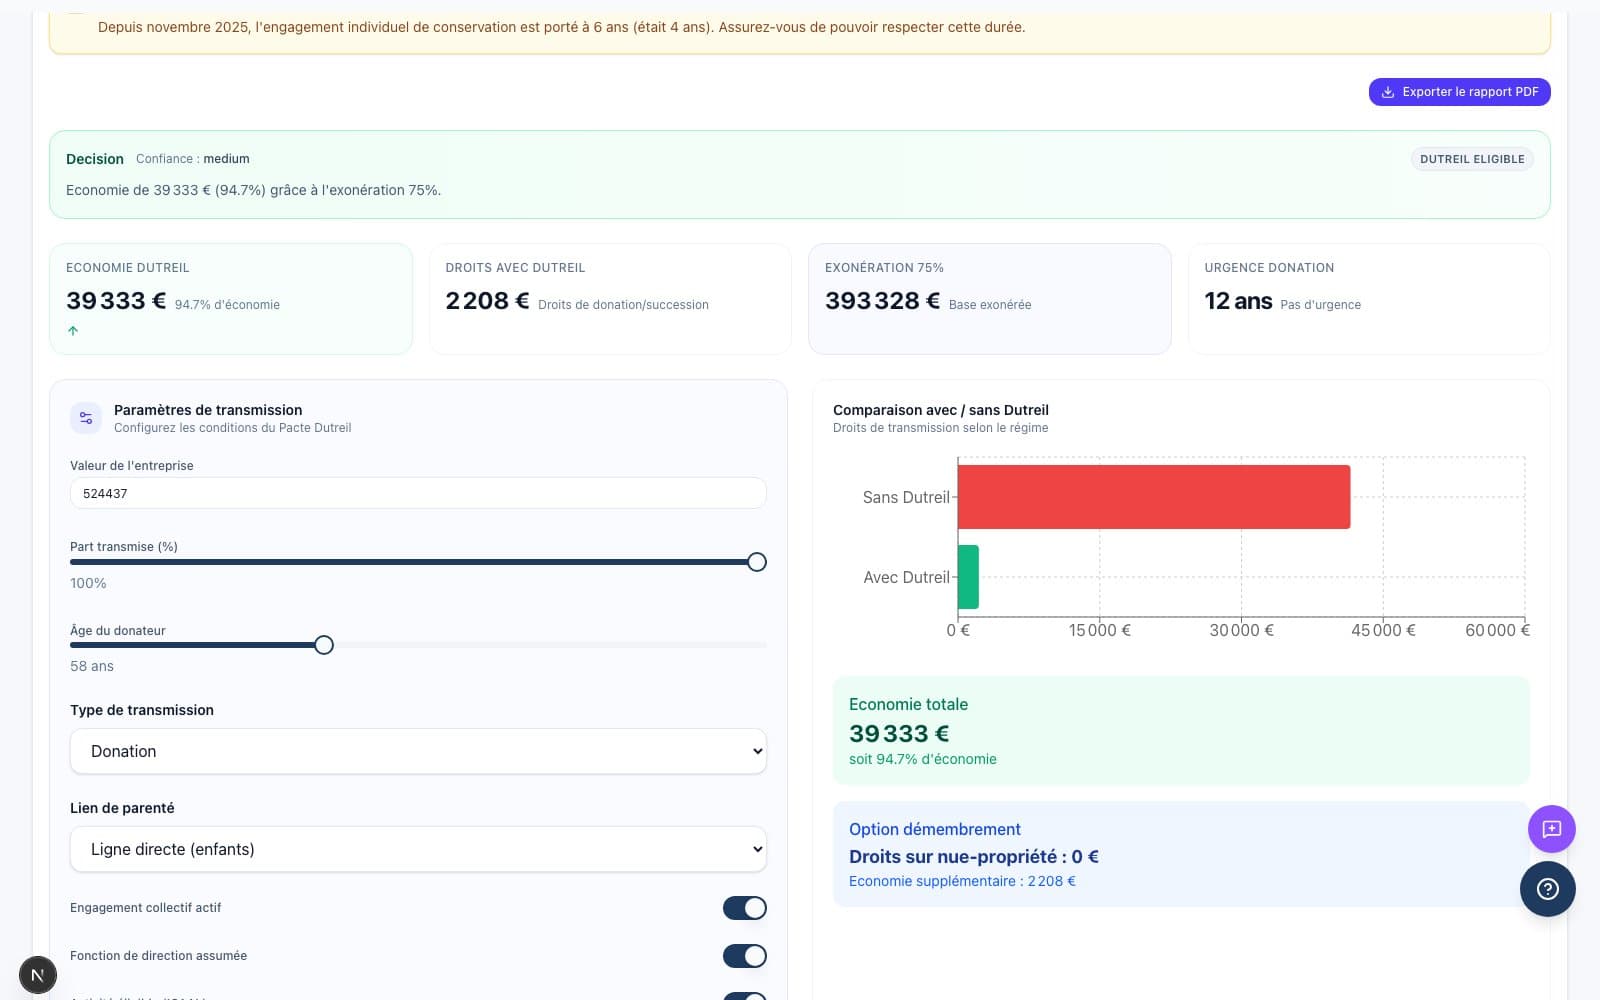Click the sliders icon beside Paramètres de transmission
Viewport: 1600px width, 1000px height.
click(86, 418)
